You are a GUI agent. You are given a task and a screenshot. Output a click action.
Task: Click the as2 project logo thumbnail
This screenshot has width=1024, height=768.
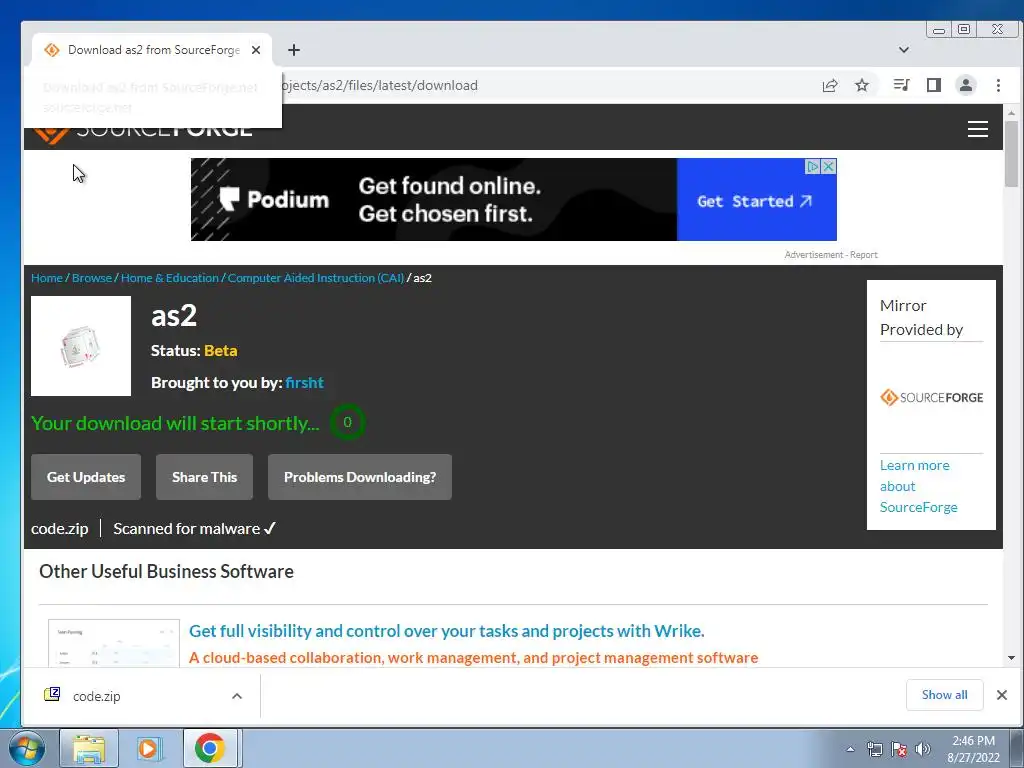[x=81, y=346]
